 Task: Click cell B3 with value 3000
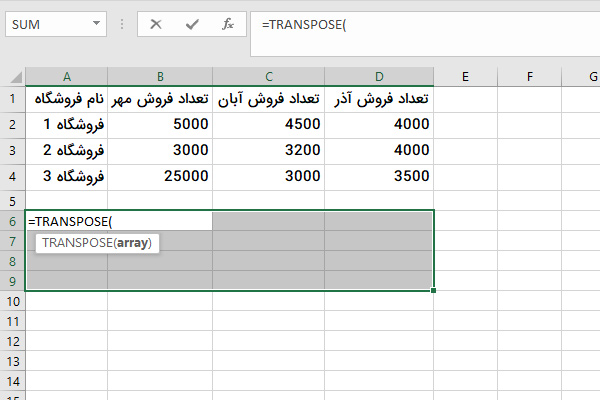[x=160, y=152]
